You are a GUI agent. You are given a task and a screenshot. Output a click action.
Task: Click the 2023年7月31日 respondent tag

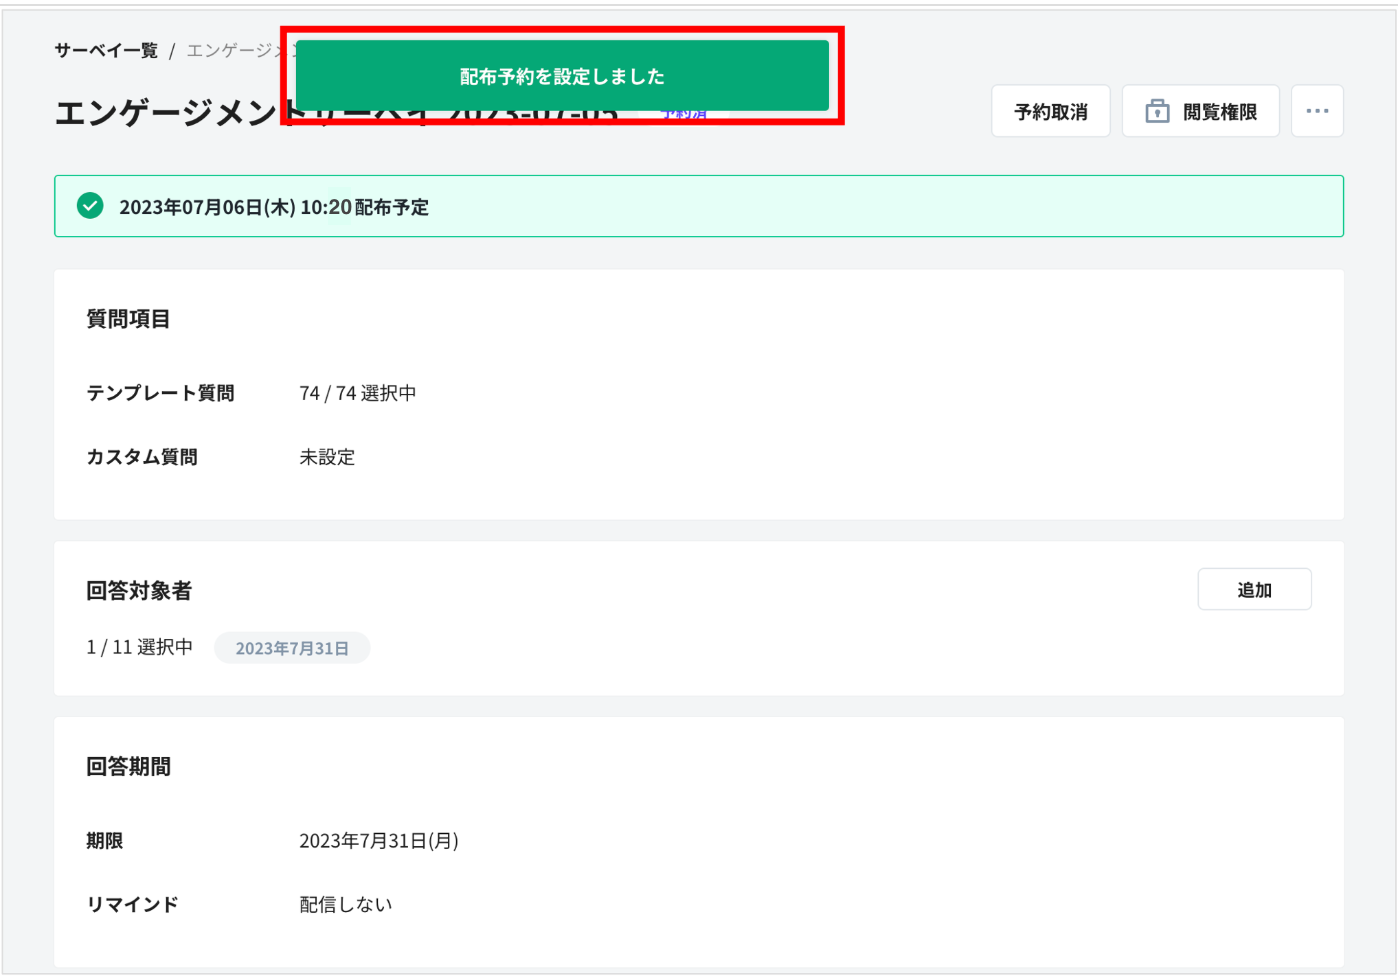click(x=292, y=648)
